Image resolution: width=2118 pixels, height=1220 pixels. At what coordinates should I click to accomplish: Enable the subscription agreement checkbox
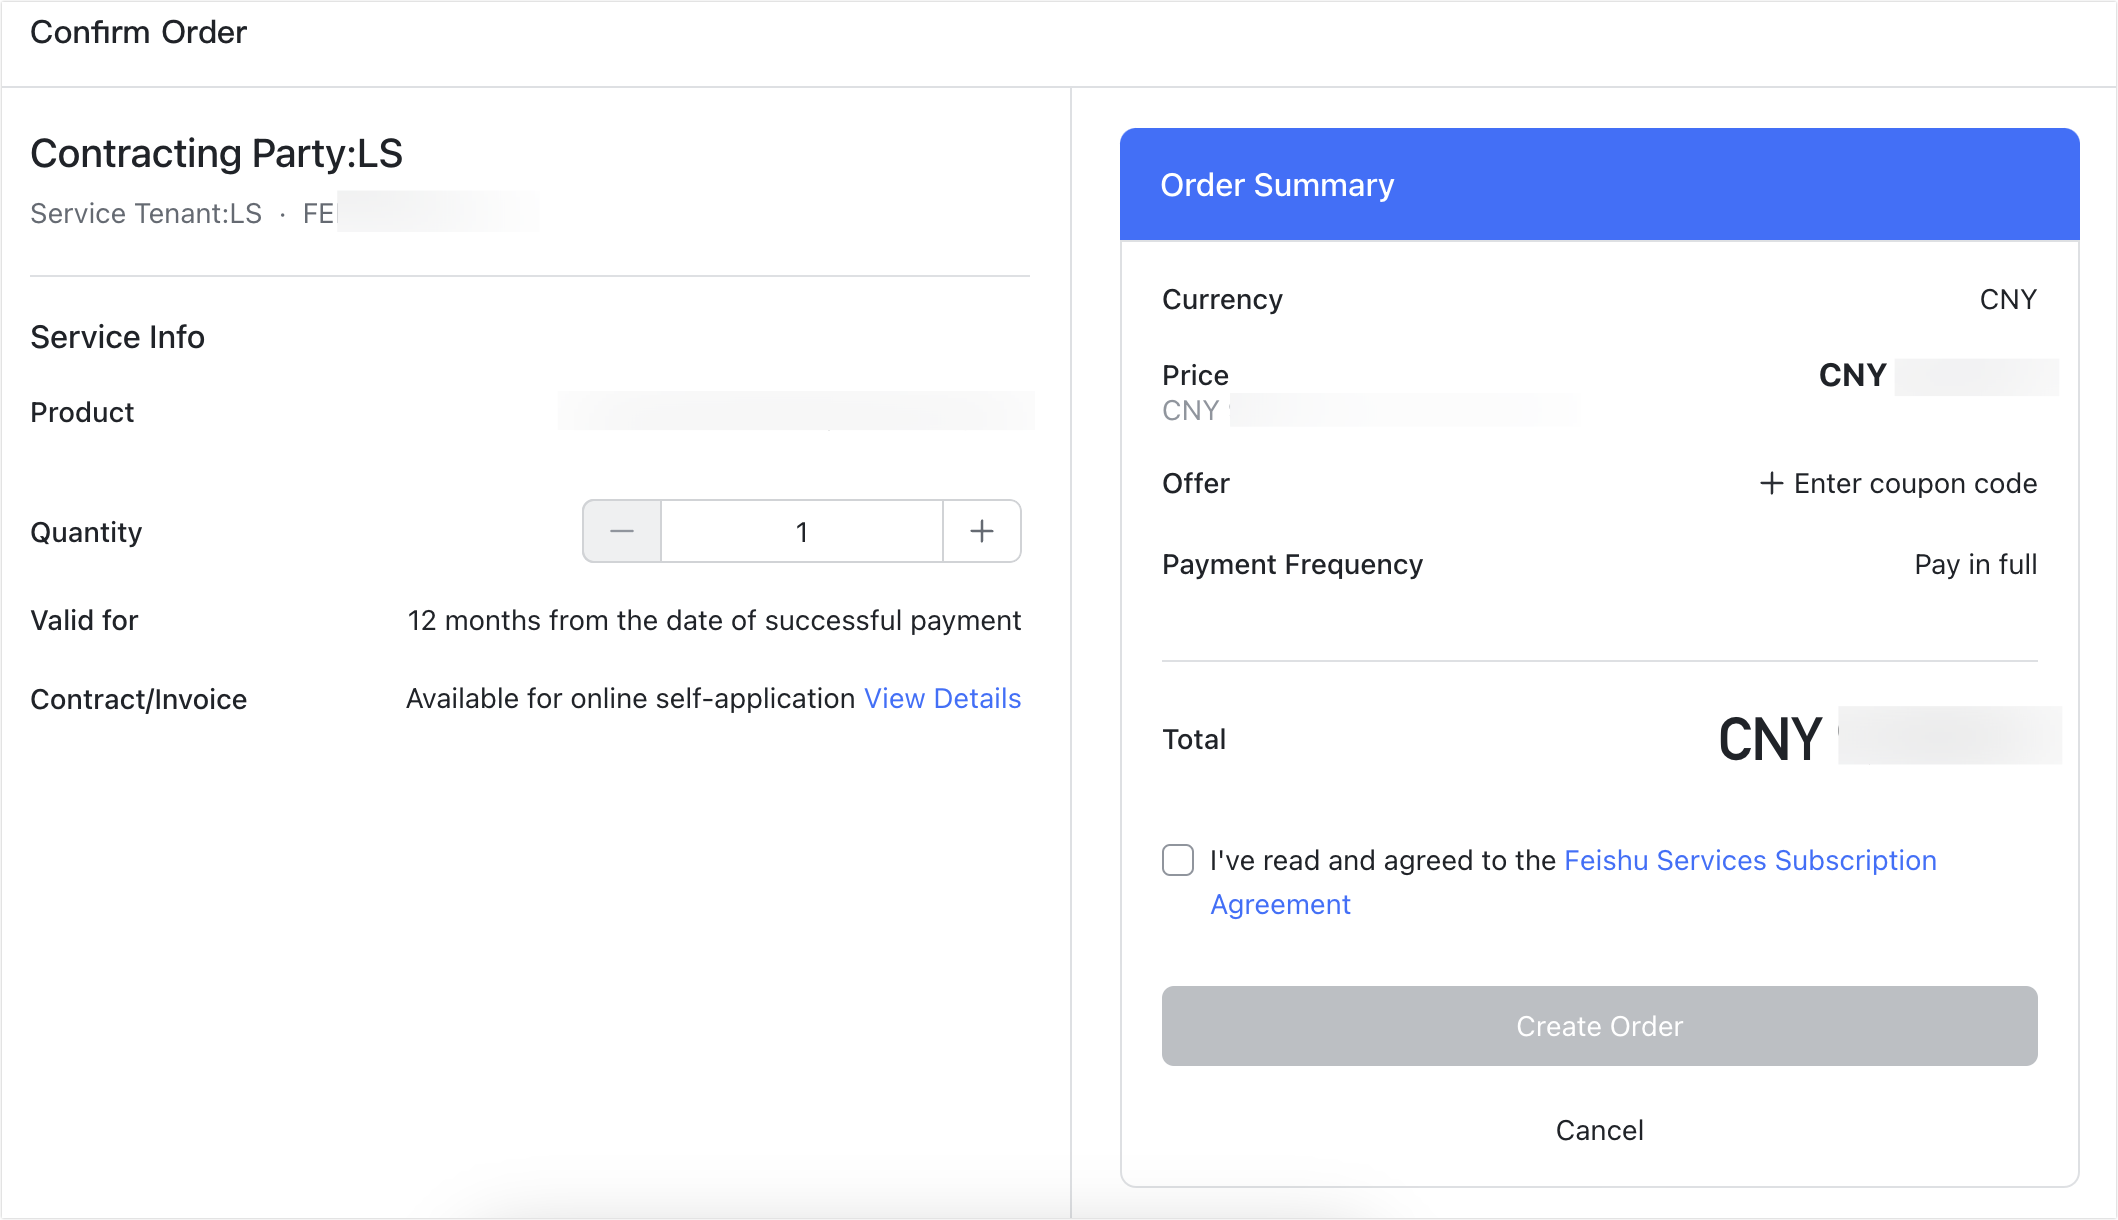[x=1177, y=860]
